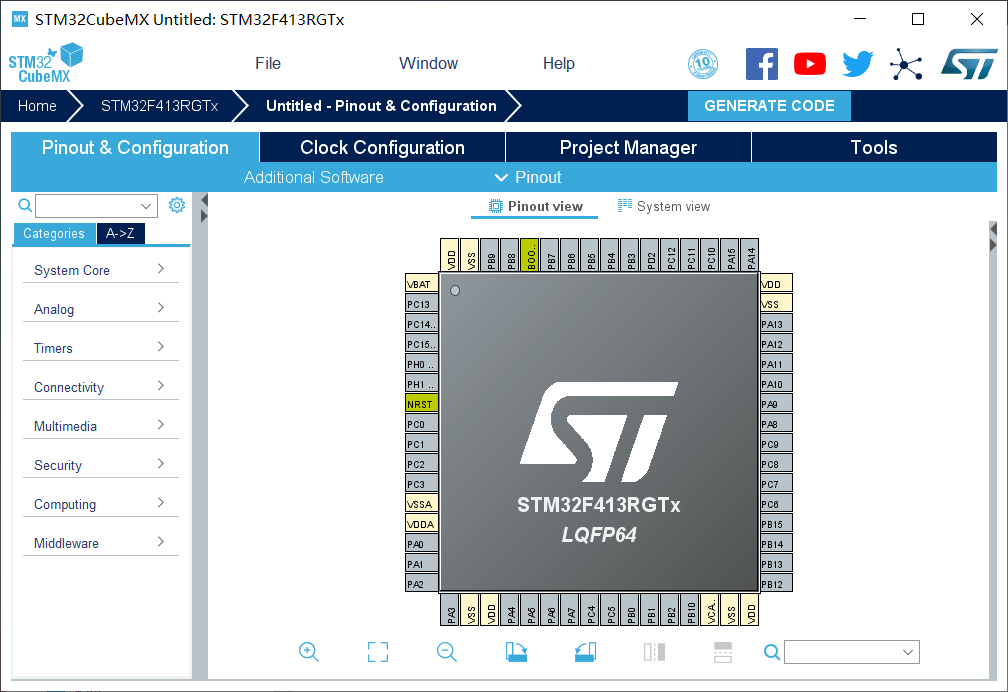Screen dimensions: 1008x692
Task: Show the Categories list tab
Action: pos(54,233)
